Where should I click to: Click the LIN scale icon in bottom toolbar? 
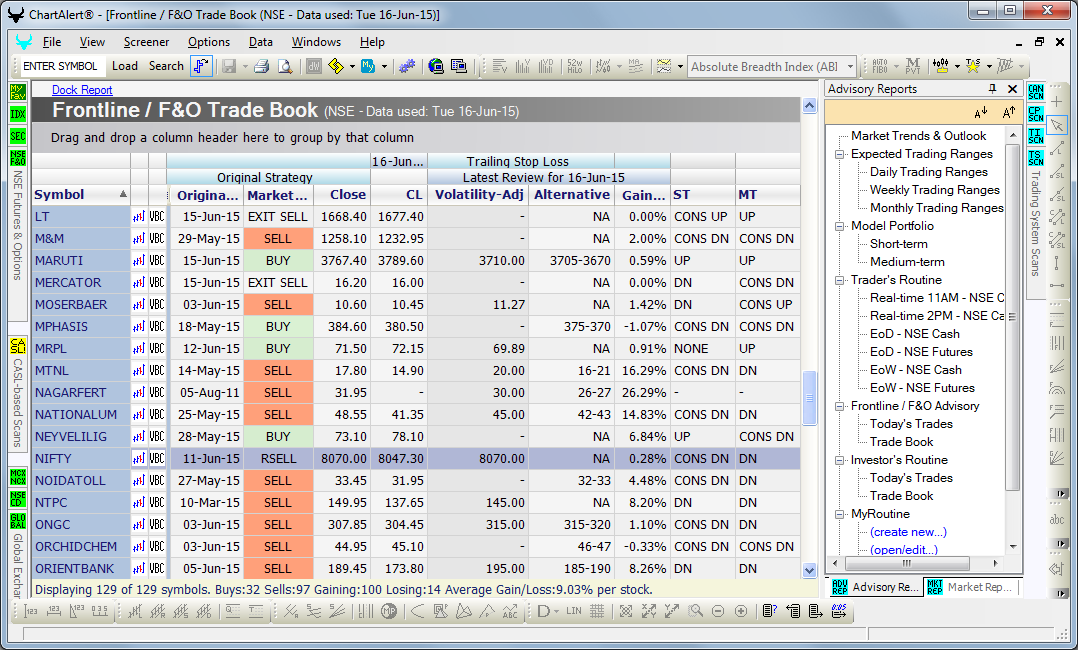tap(573, 611)
